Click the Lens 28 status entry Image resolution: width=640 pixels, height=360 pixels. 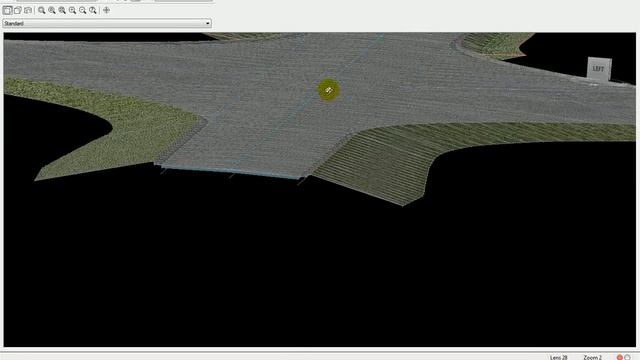click(558, 358)
